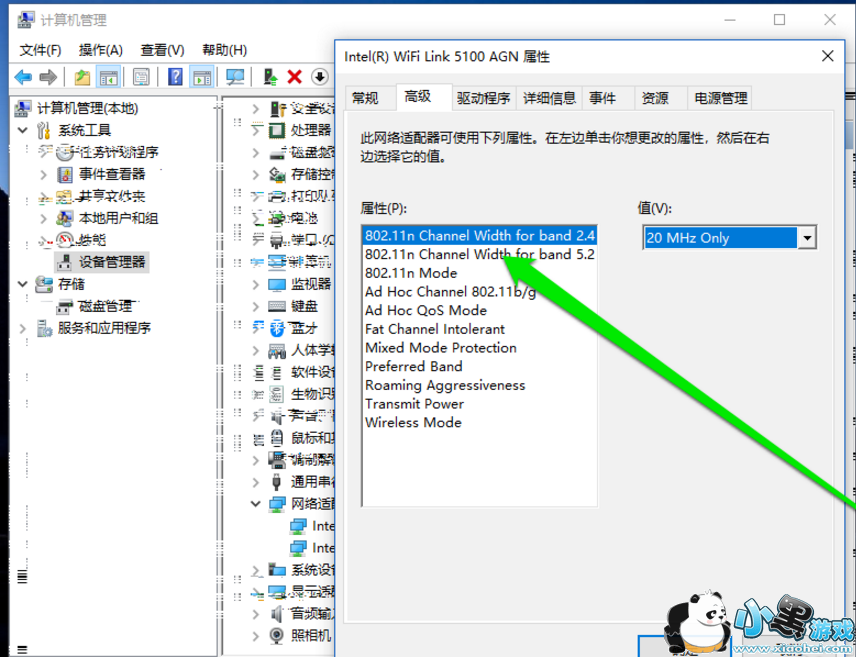The height and width of the screenshot is (657, 856).
Task: Click the red X Uninstall device icon
Action: point(294,77)
